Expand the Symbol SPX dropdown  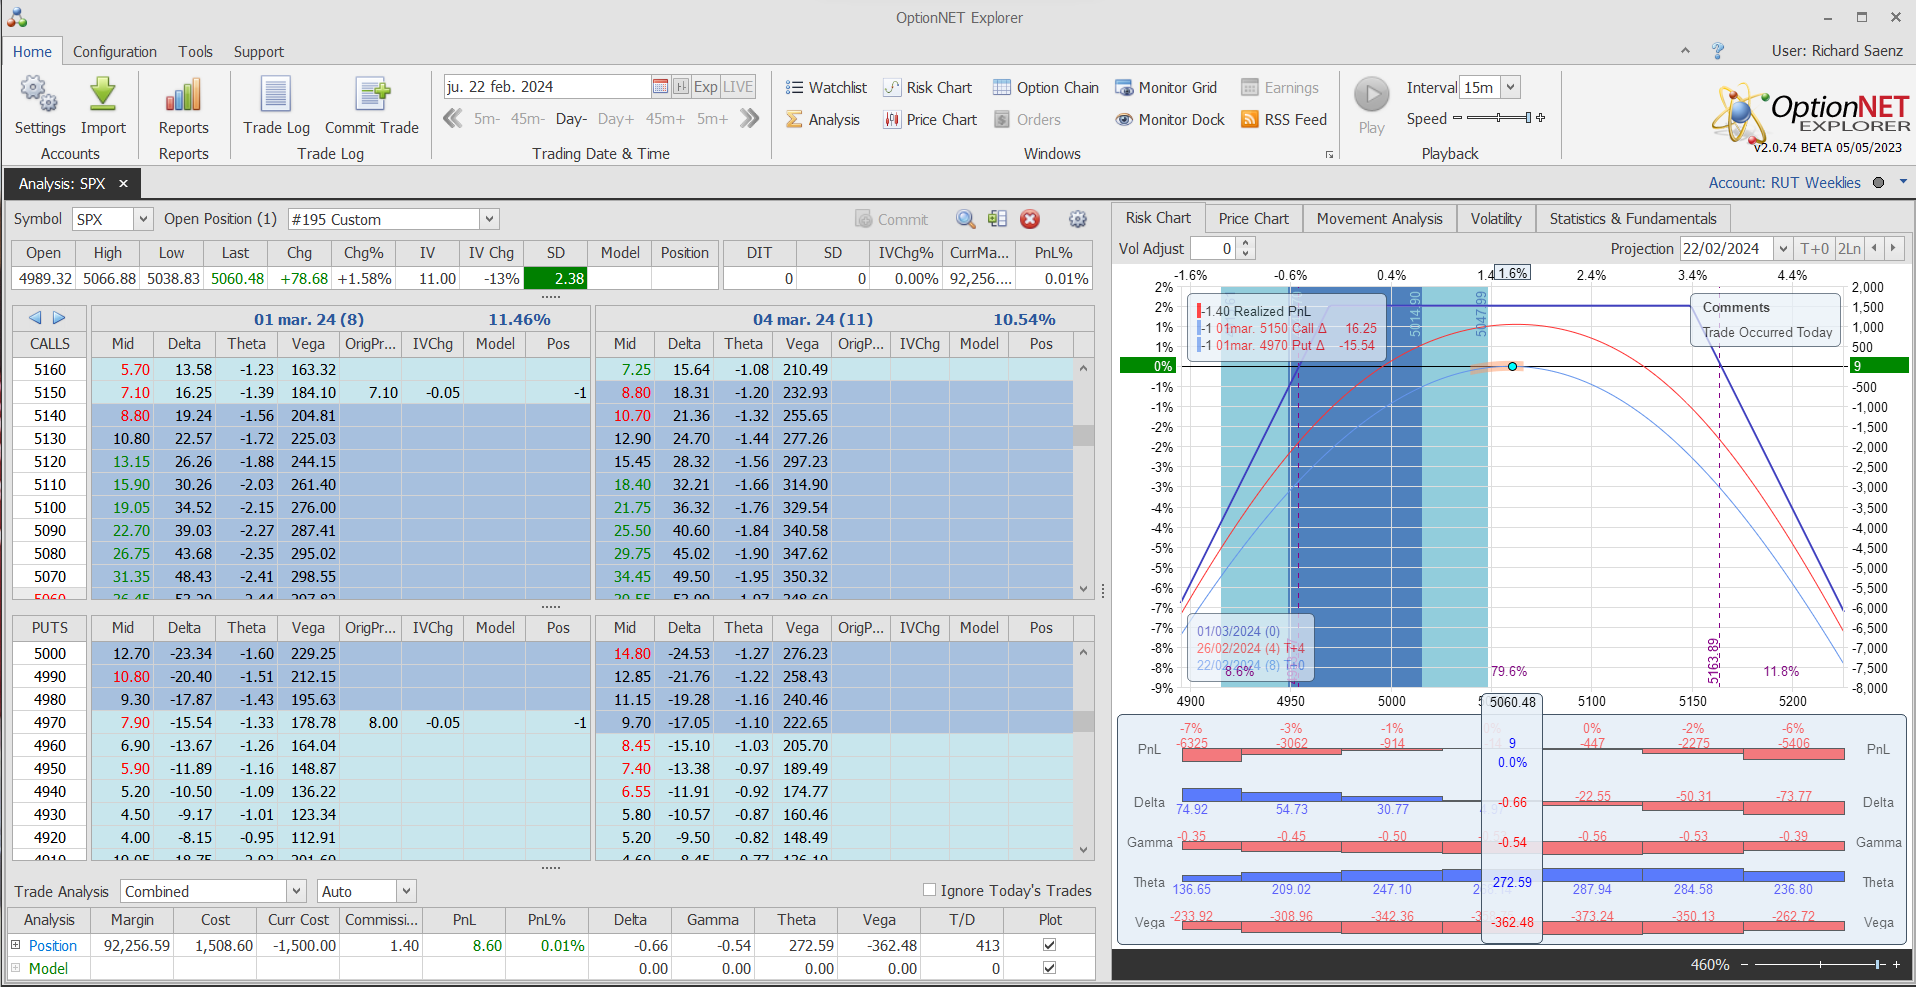pos(143,219)
